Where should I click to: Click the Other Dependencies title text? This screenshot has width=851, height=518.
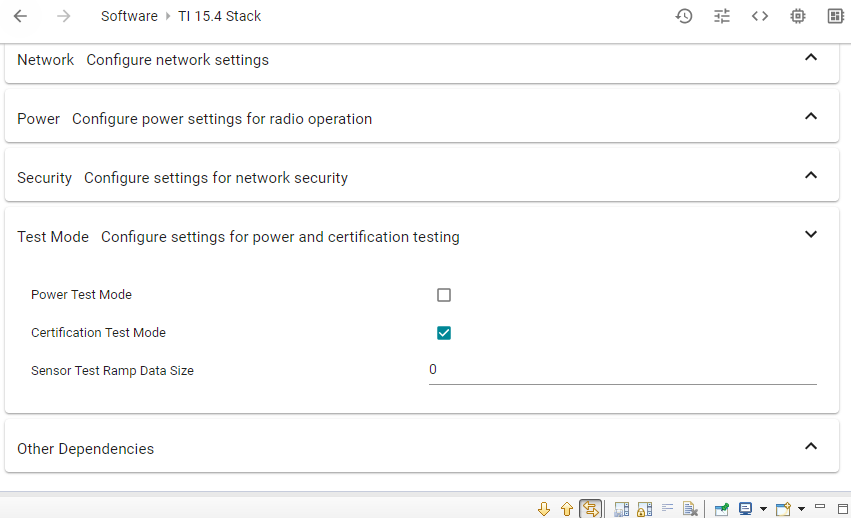(85, 449)
